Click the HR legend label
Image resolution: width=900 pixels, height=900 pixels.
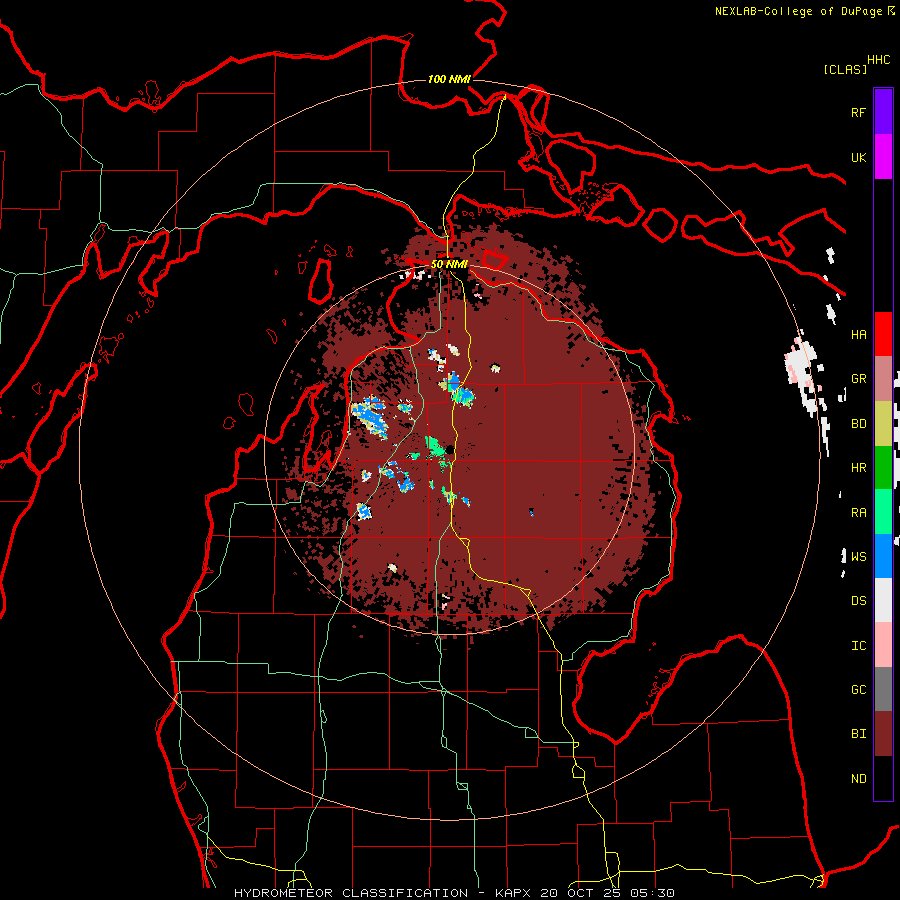pos(858,468)
